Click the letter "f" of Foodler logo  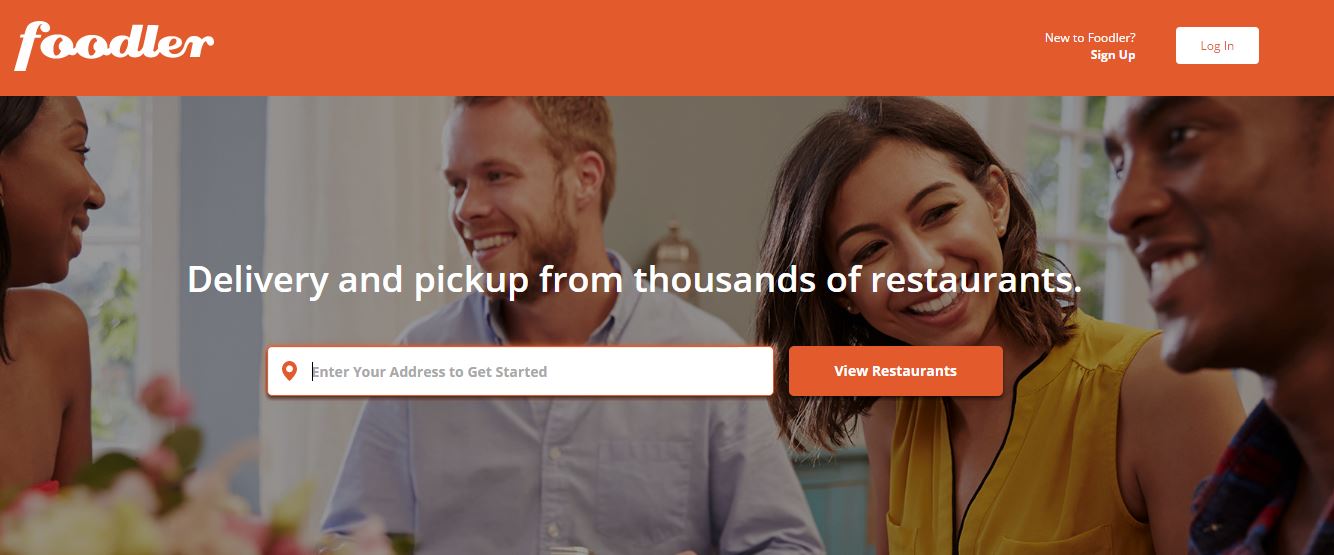[x=35, y=45]
